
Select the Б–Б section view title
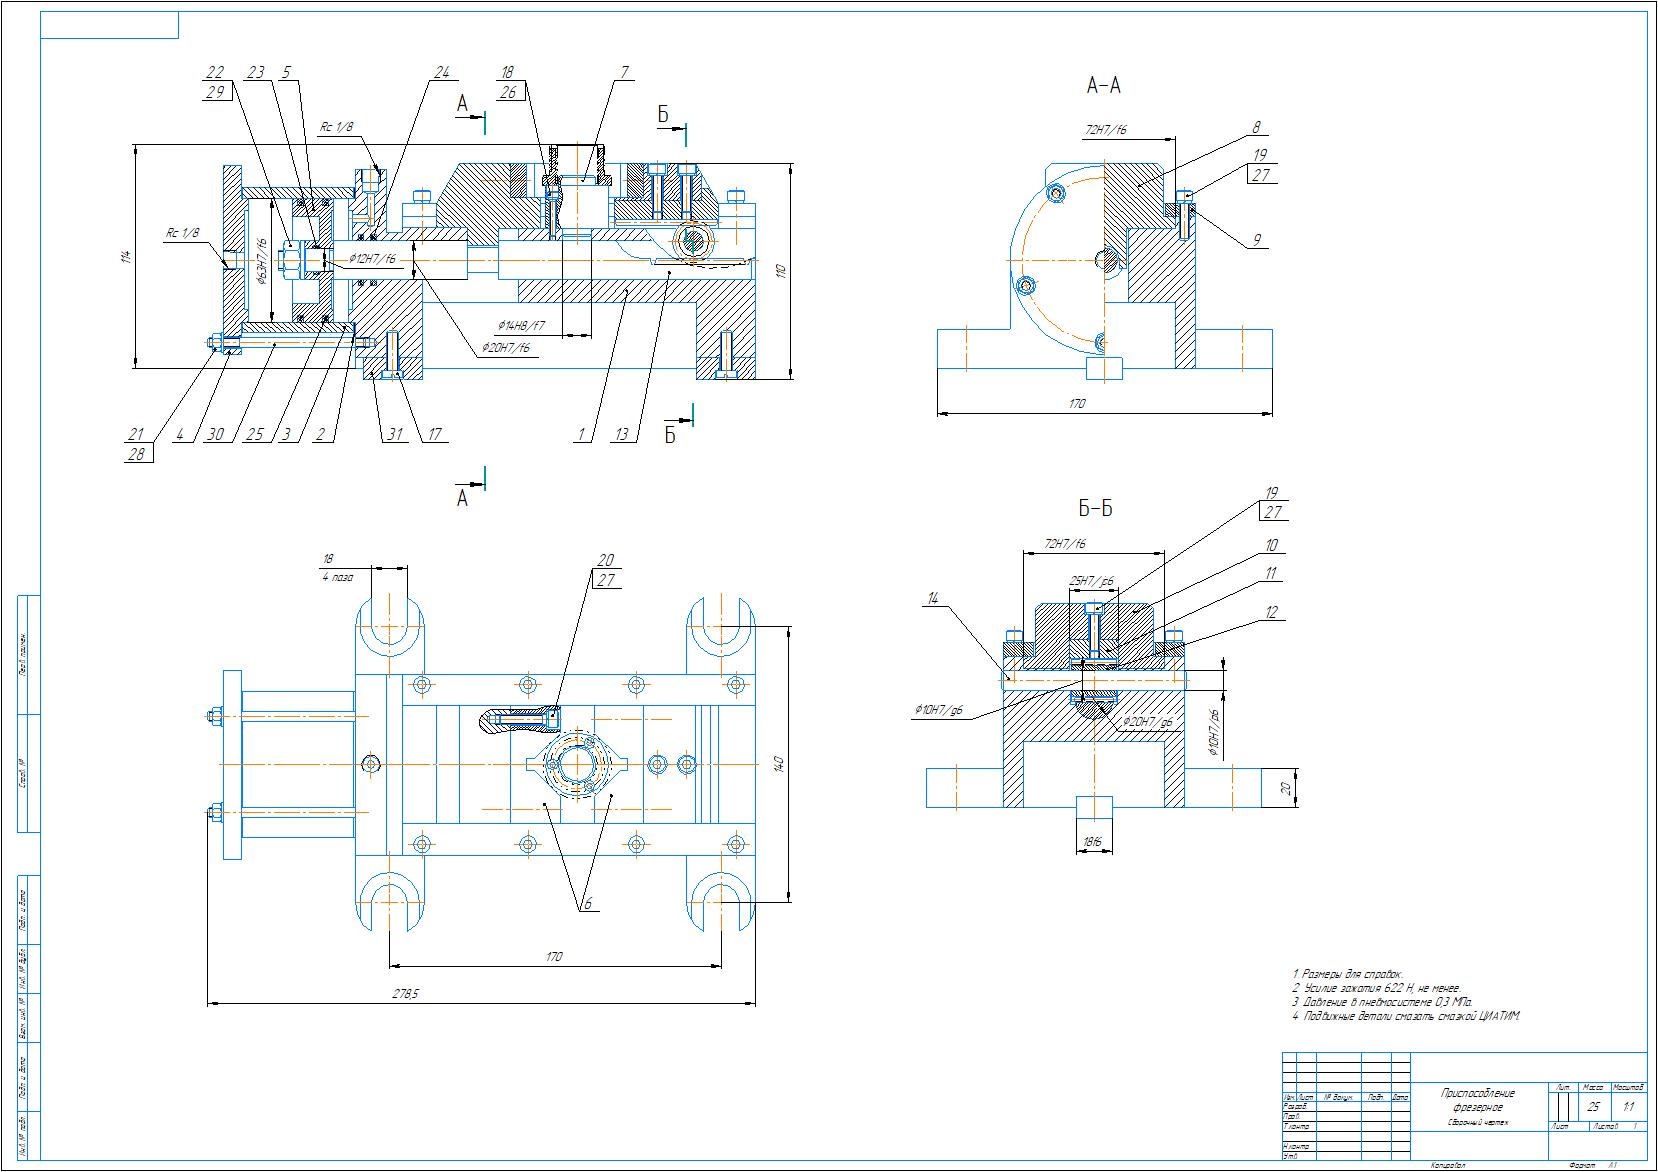pyautogui.click(x=1095, y=509)
